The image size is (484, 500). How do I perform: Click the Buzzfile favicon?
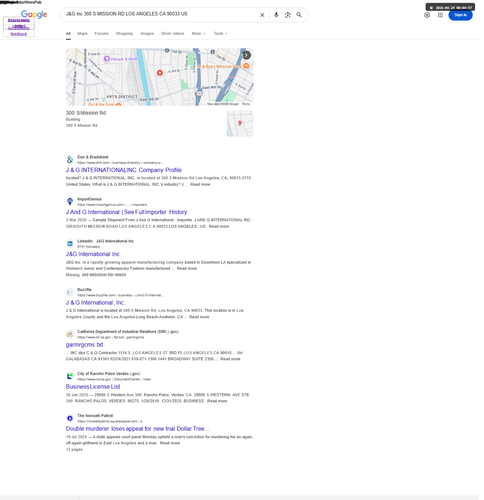point(70,292)
